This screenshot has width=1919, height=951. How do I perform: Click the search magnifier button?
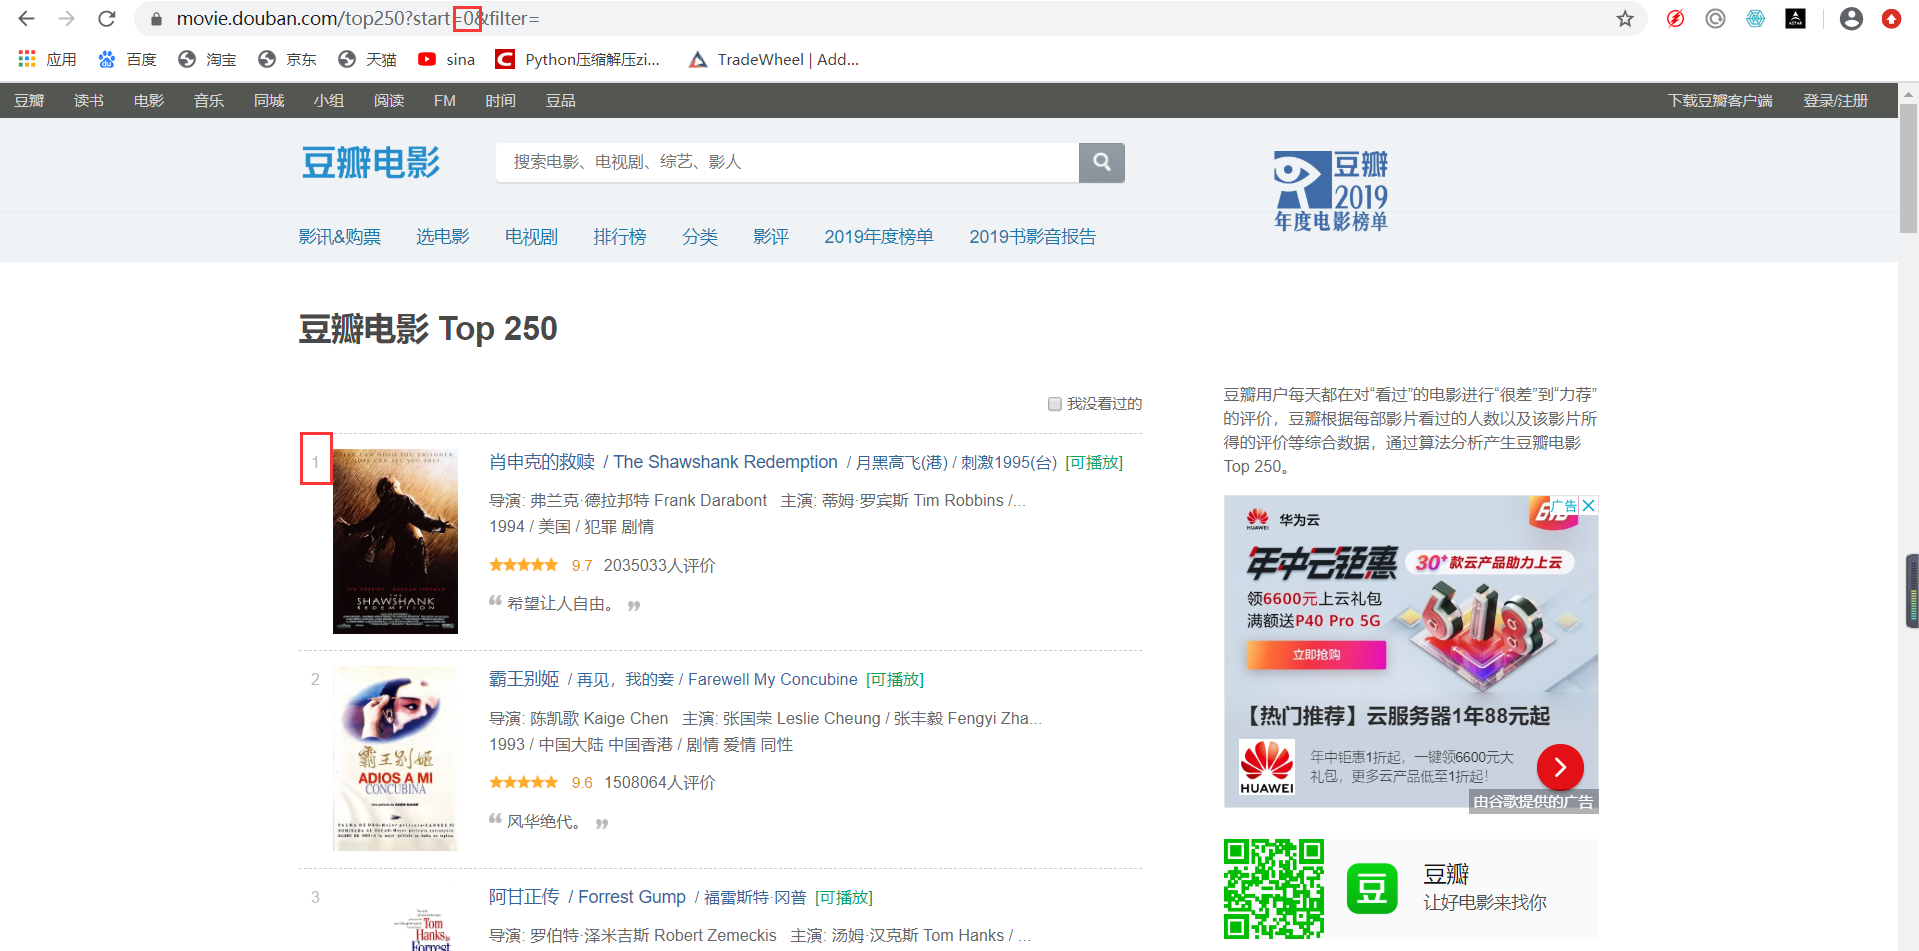click(x=1102, y=162)
